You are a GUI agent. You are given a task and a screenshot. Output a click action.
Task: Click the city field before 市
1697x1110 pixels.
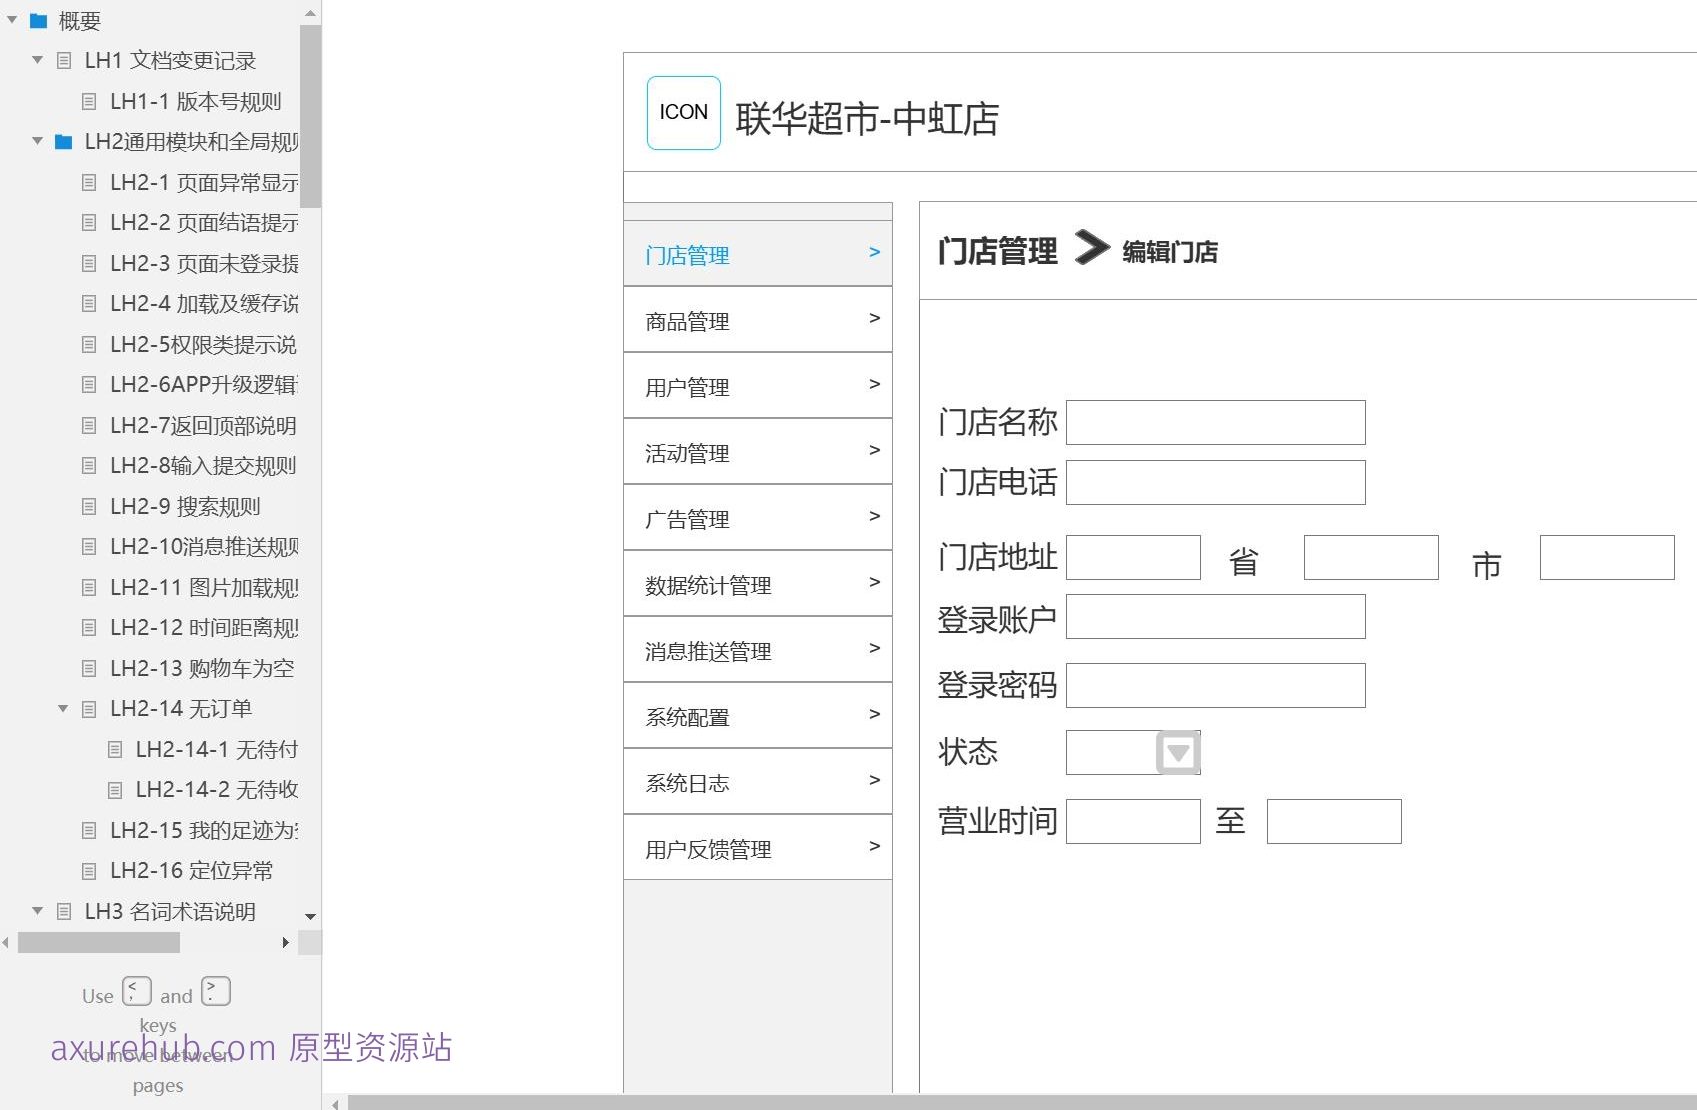(1371, 558)
